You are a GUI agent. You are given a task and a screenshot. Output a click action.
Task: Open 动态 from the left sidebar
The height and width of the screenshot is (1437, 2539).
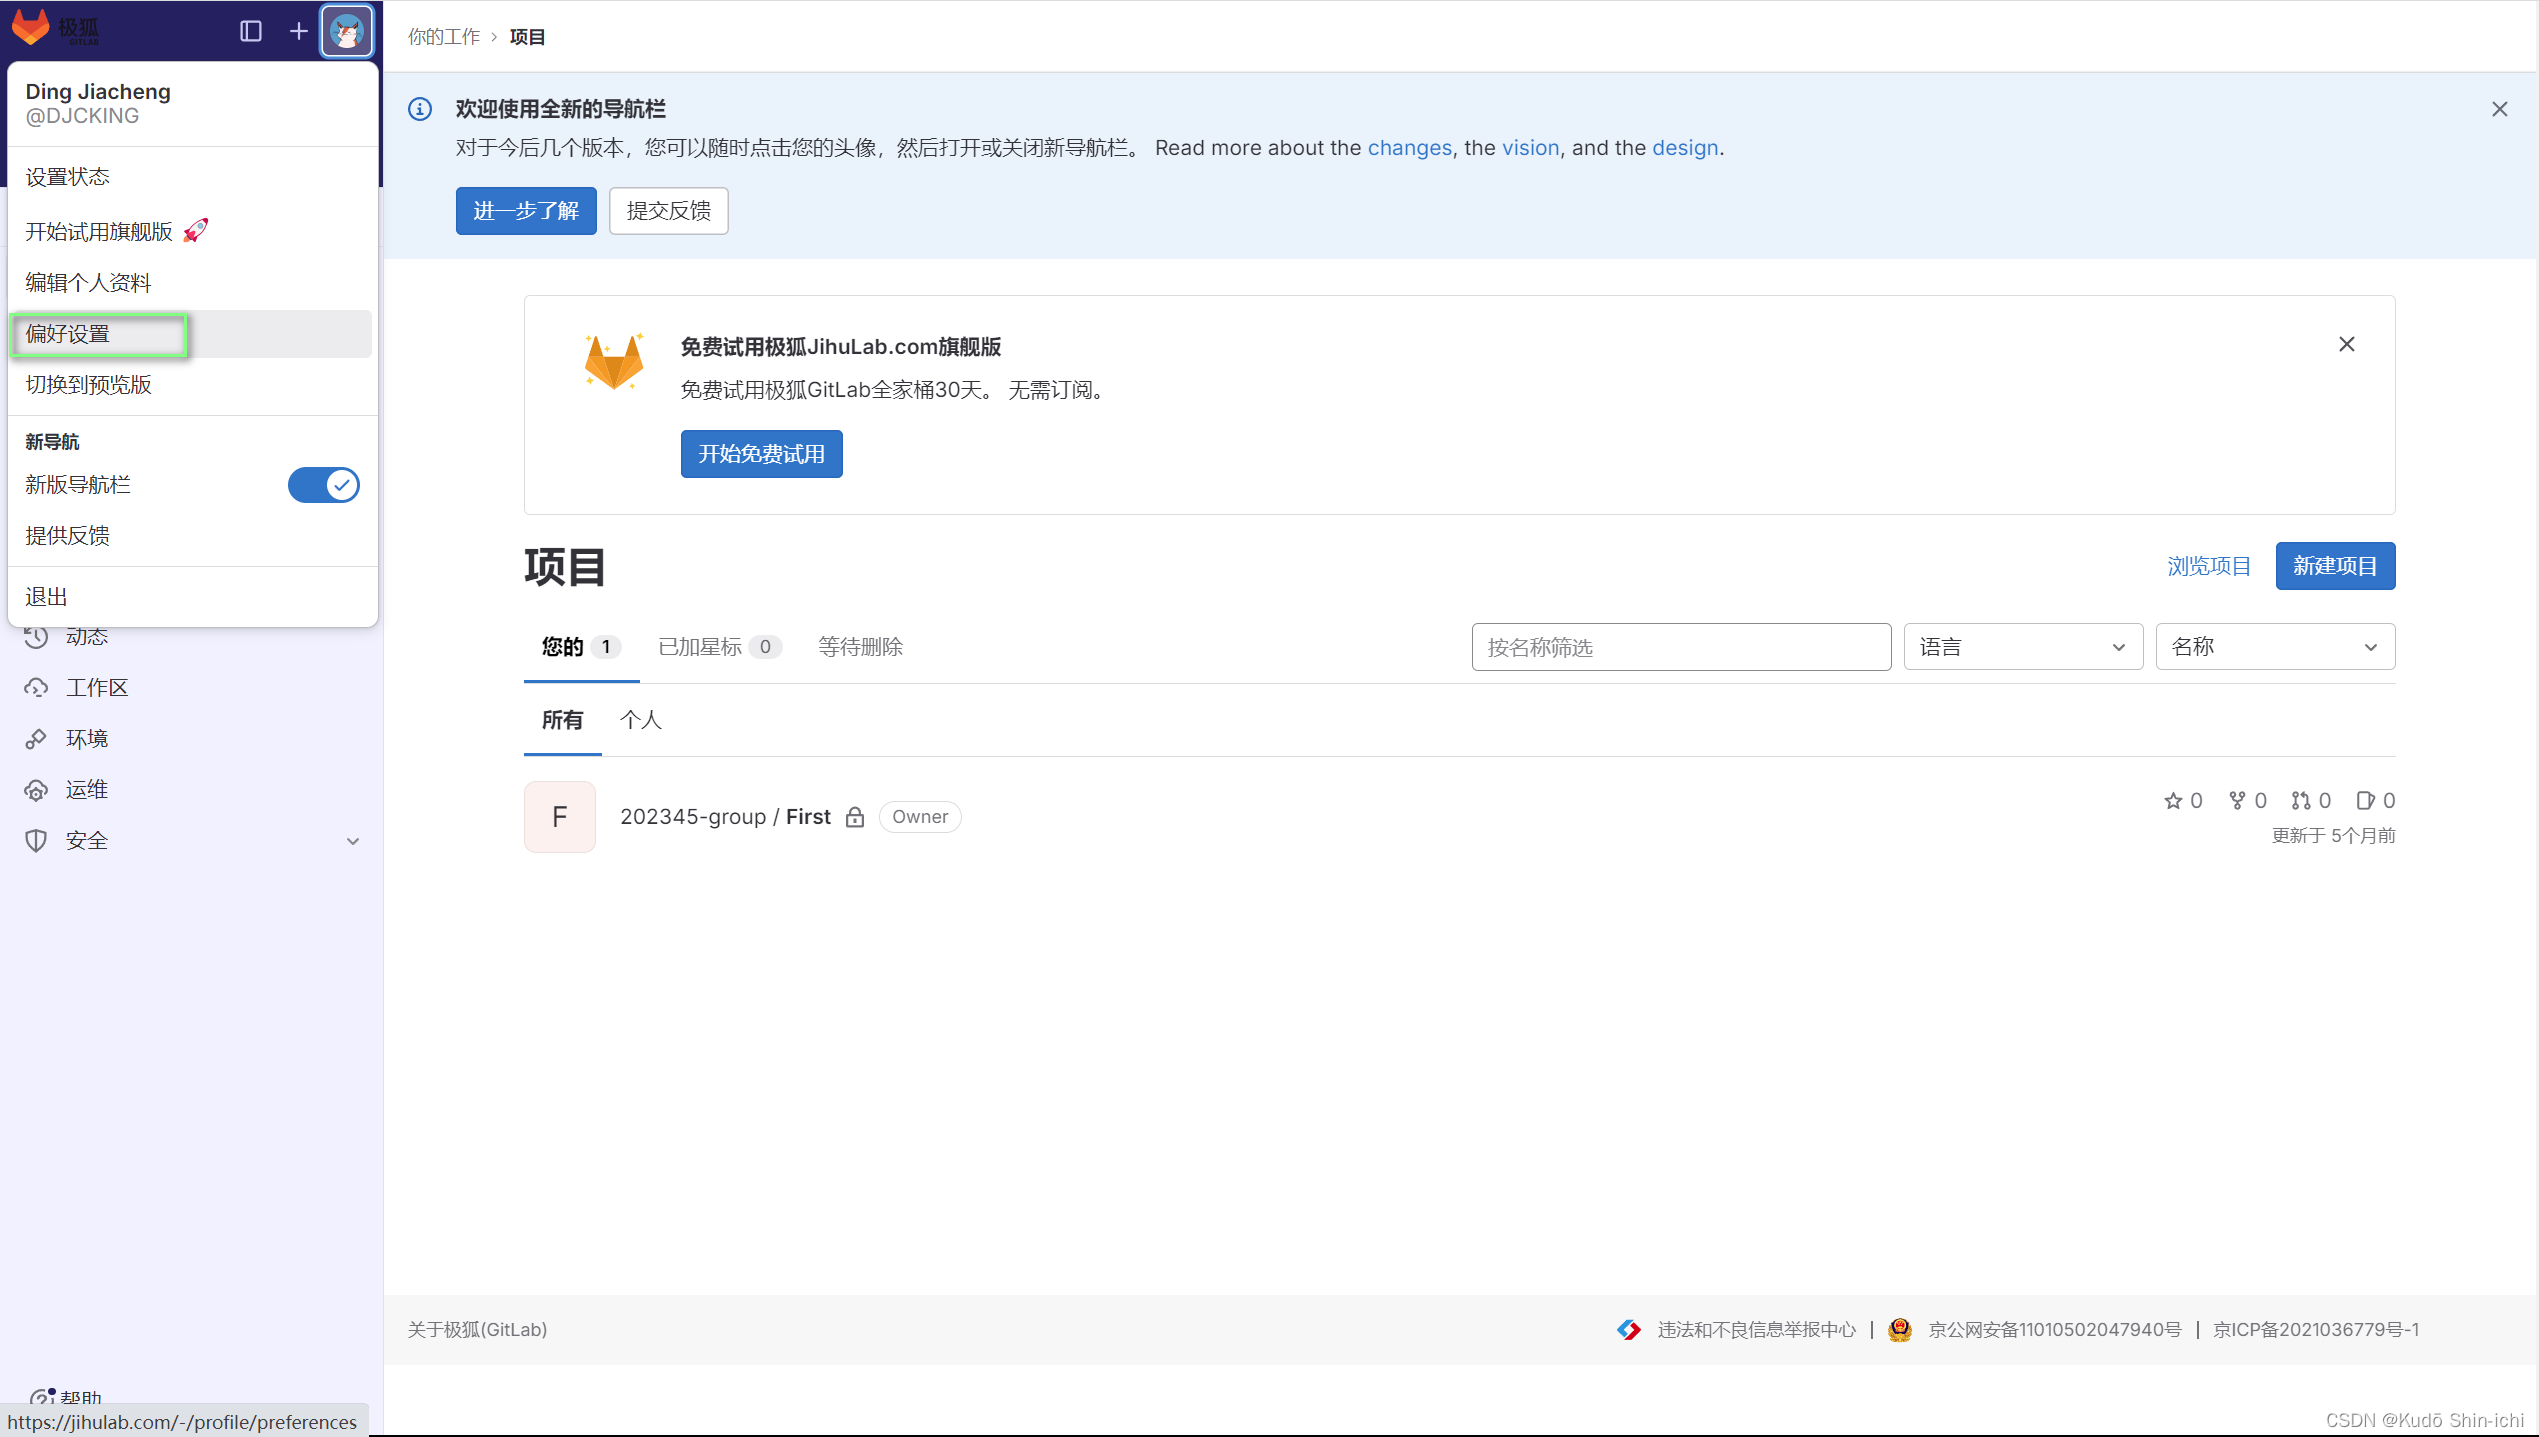(x=87, y=637)
